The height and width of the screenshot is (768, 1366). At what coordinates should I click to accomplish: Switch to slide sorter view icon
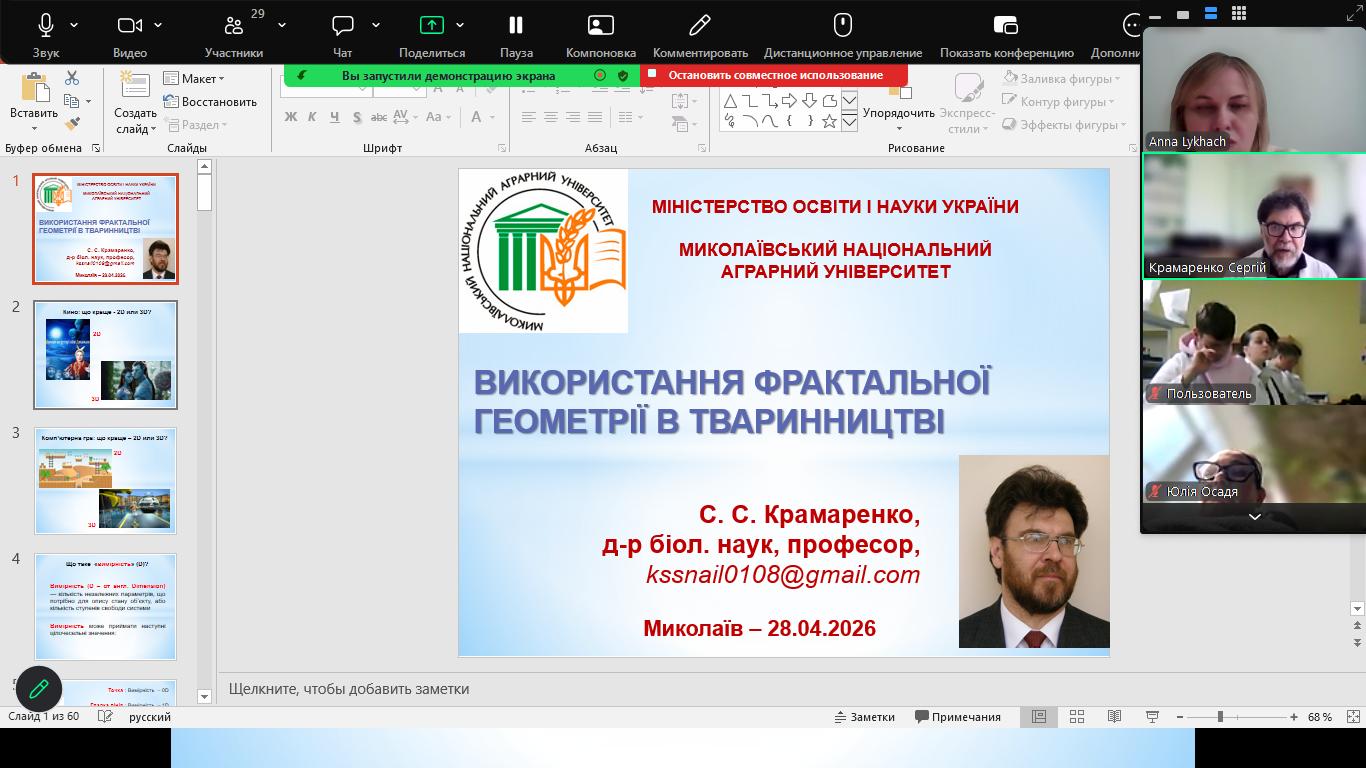[1077, 717]
